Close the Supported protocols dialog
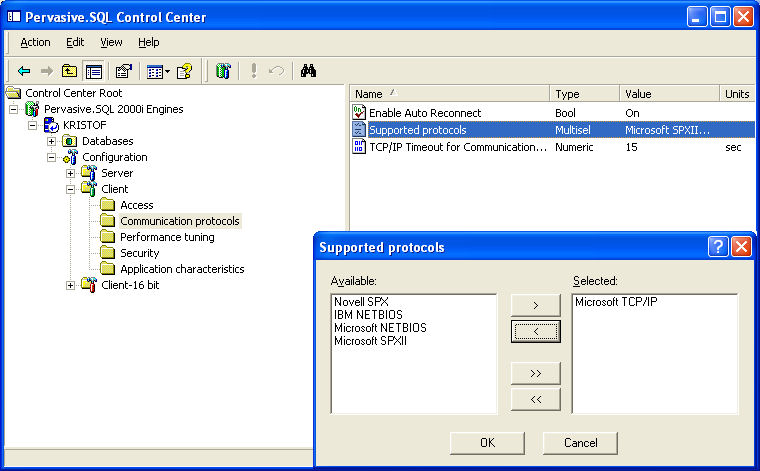The width and height of the screenshot is (760, 471). tap(742, 247)
